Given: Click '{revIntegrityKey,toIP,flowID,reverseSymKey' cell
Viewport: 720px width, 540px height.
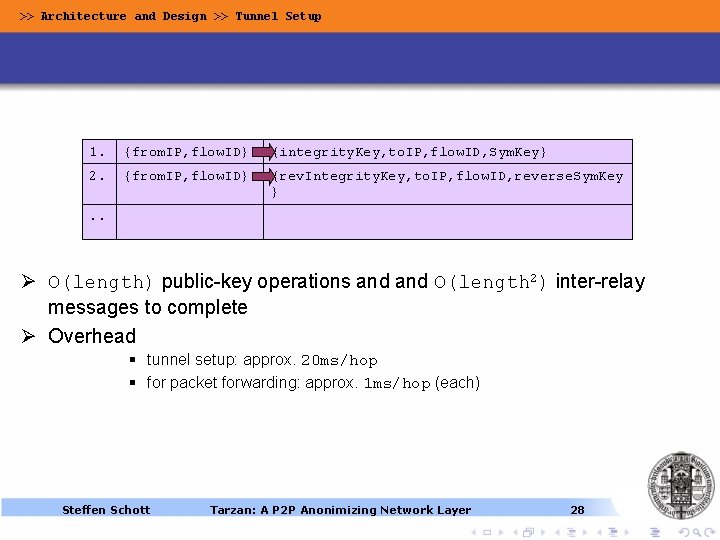Looking at the screenshot, I should coord(448,184).
